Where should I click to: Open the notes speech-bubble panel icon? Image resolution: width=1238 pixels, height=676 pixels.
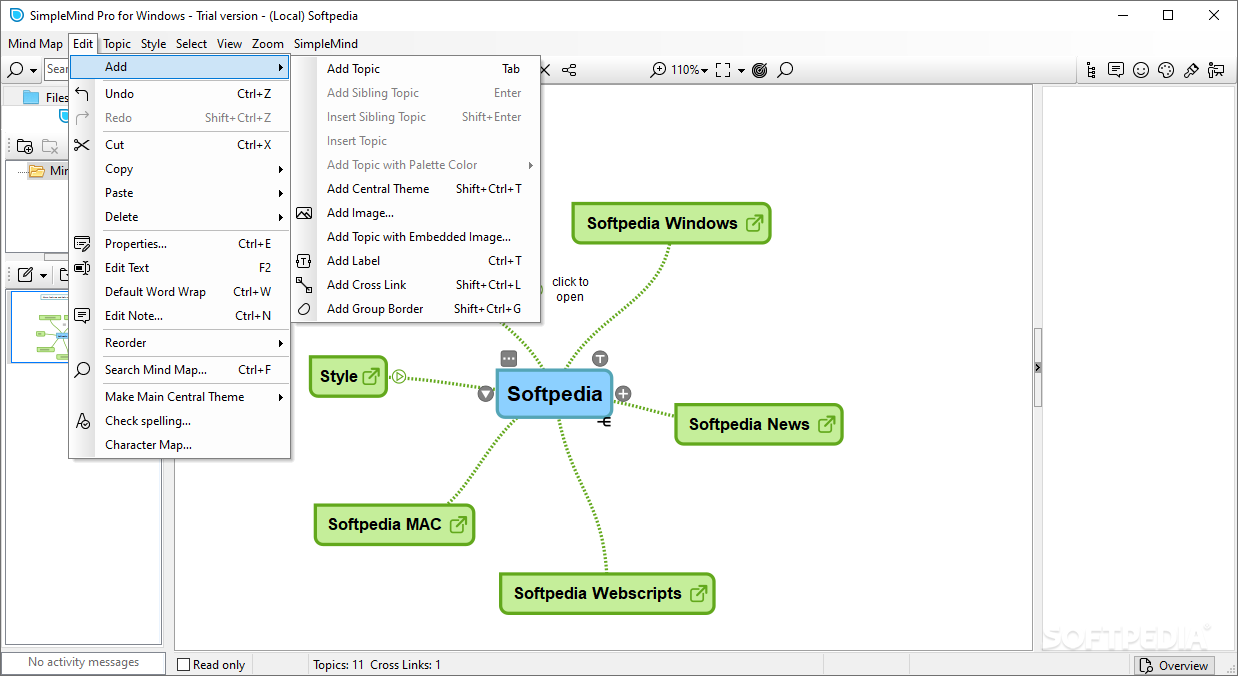pos(1116,70)
